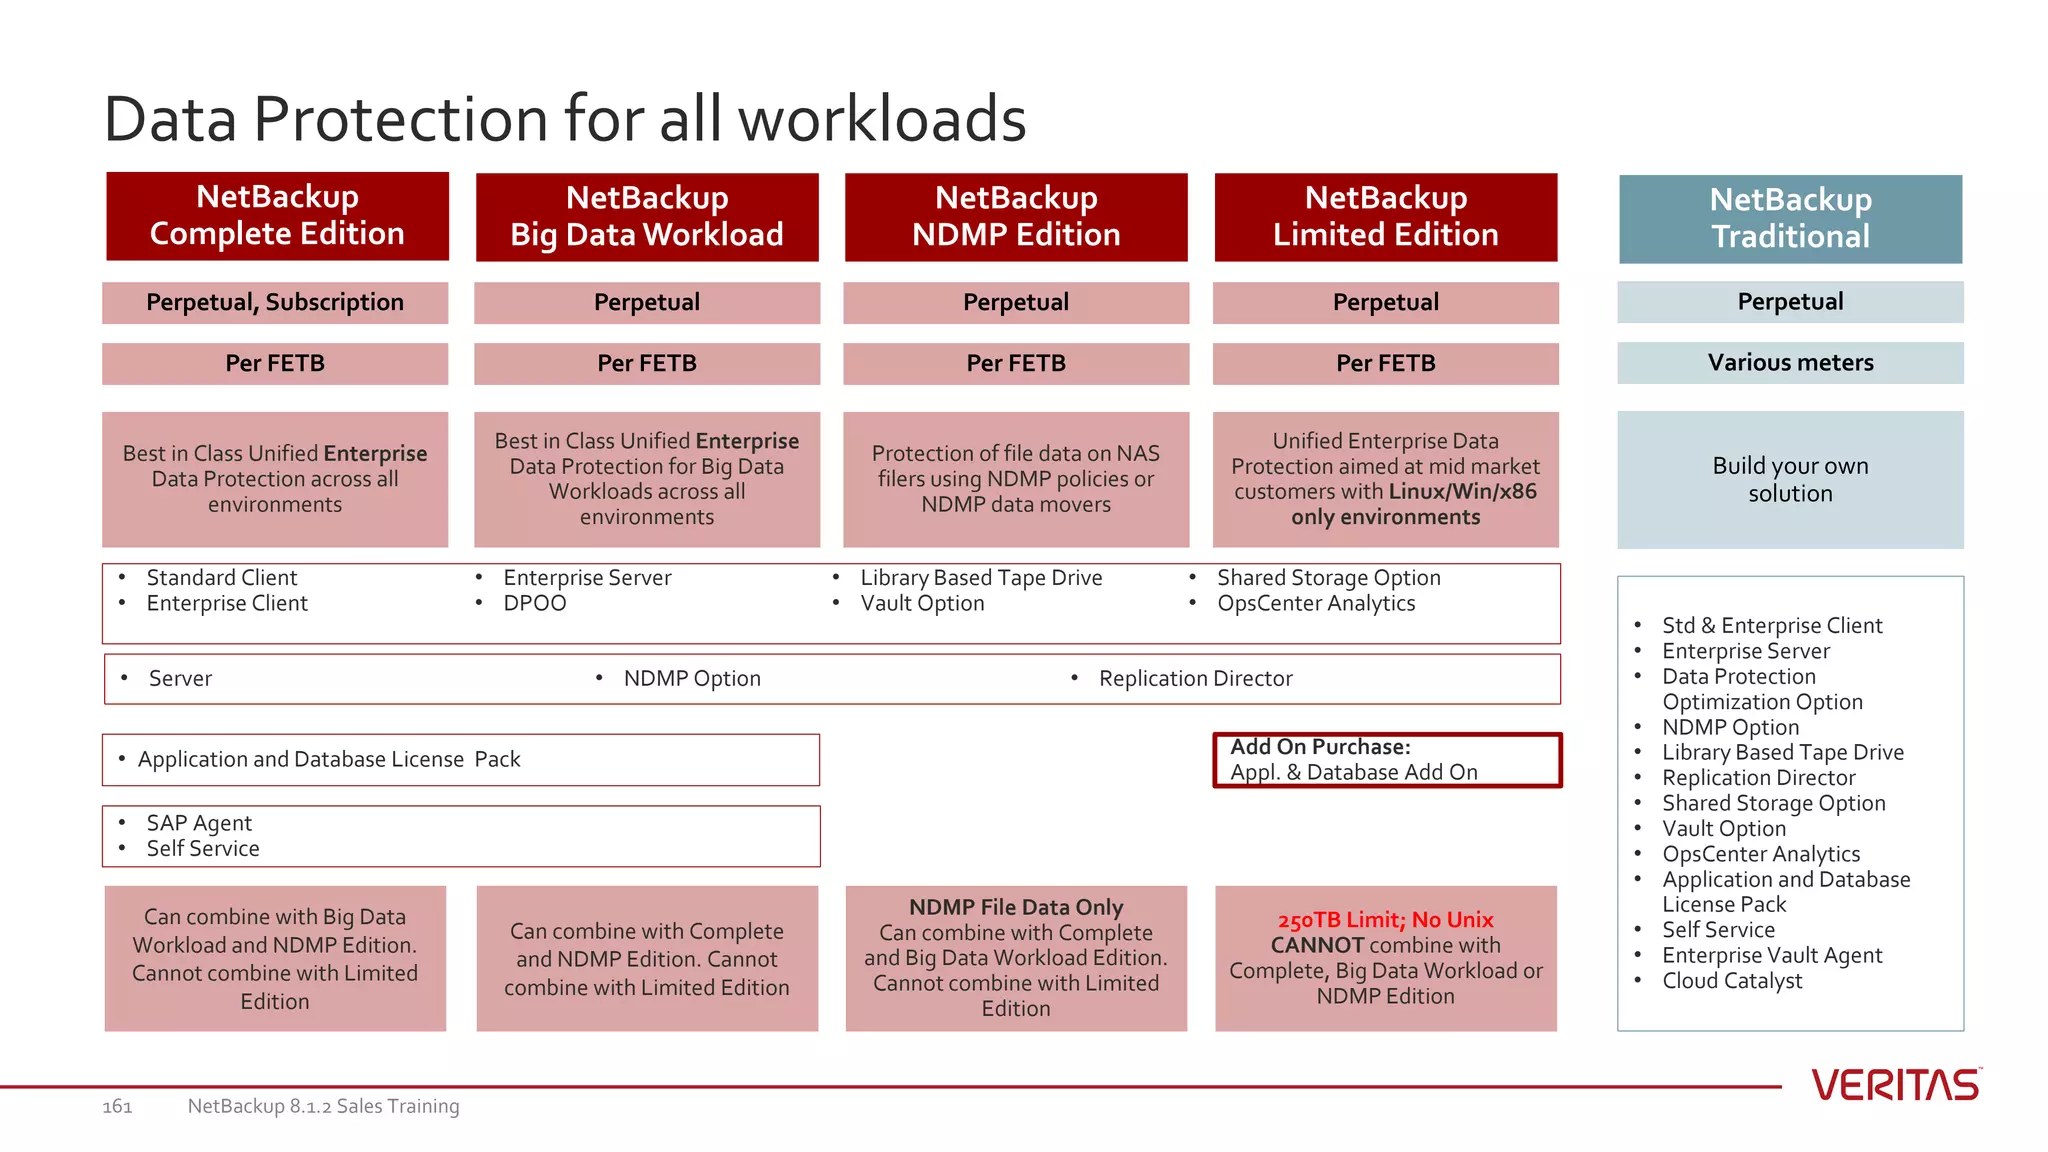The height and width of the screenshot is (1152, 2048).
Task: Select 'OpsCenter Analytics' in the shared feature box
Action: 1316,603
